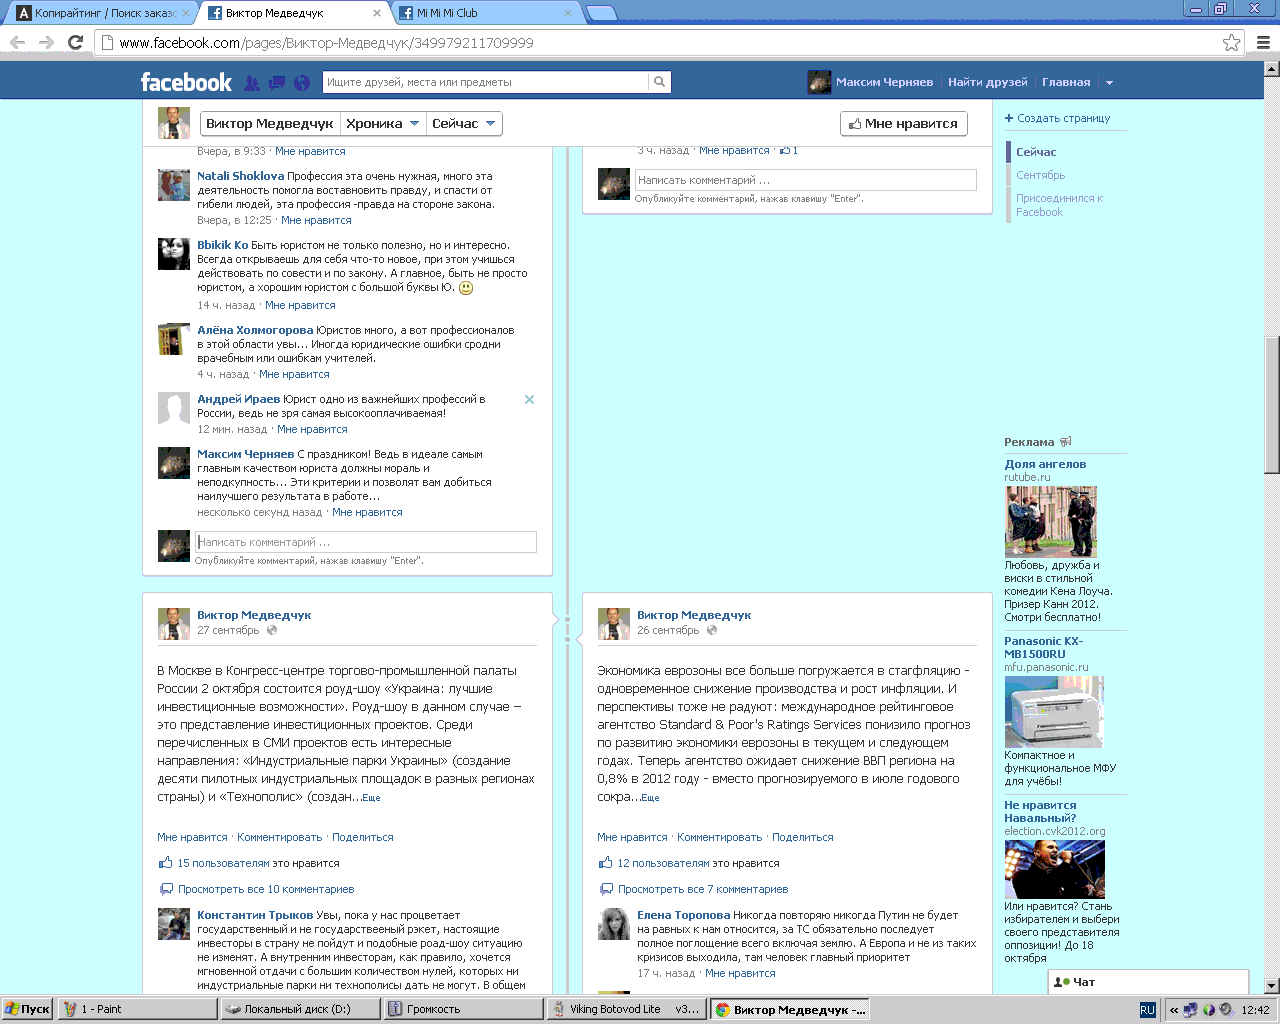
Task: Expand the Сейчас dropdown in page header
Action: (x=464, y=123)
